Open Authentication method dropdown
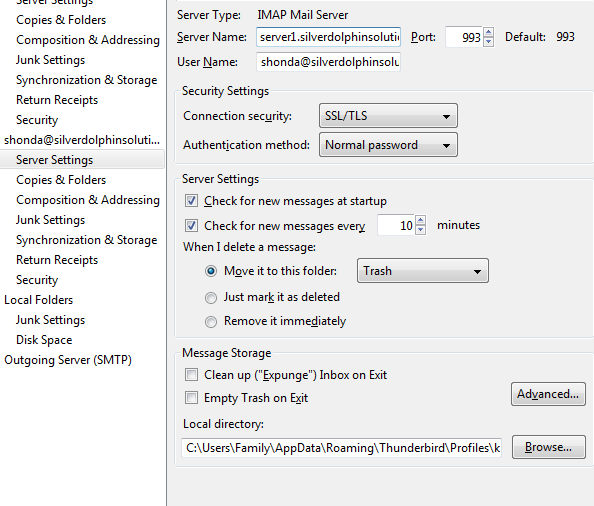594x506 pixels. [x=388, y=145]
